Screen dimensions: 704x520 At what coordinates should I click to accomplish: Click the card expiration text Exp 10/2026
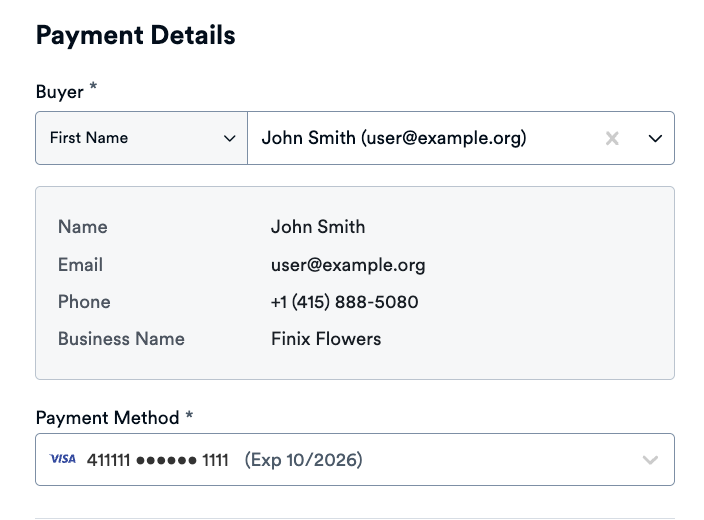pos(304,460)
